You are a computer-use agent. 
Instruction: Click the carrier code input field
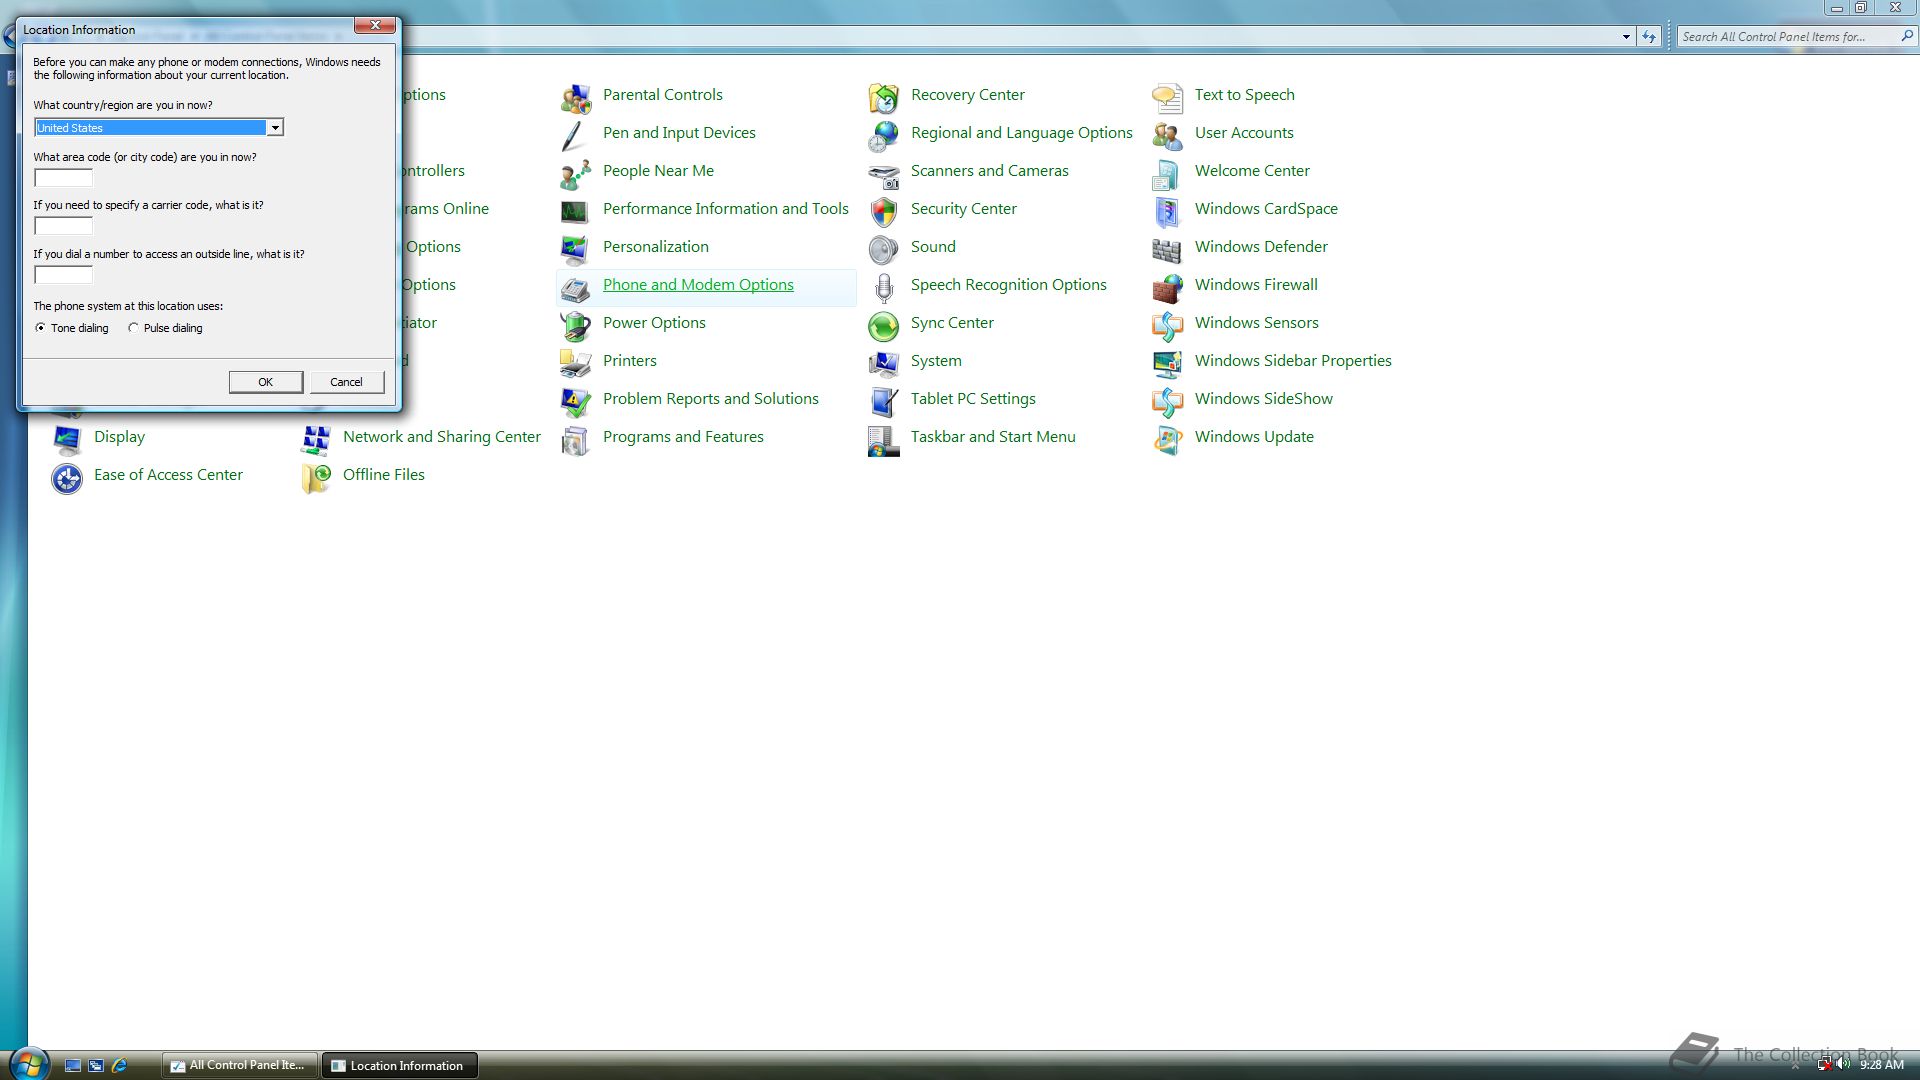tap(64, 226)
